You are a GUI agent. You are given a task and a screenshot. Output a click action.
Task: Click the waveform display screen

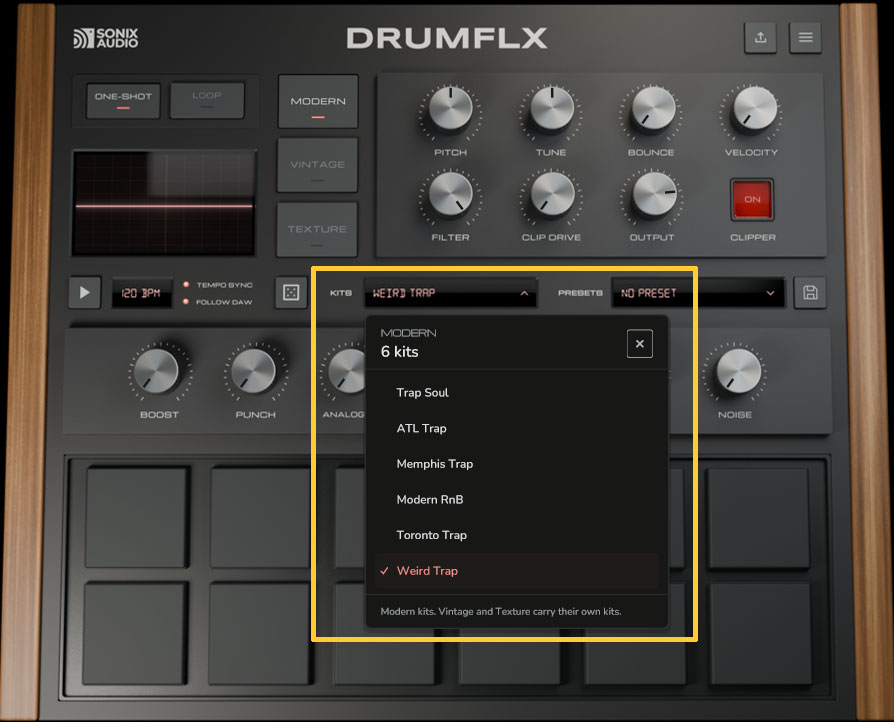tap(164, 203)
